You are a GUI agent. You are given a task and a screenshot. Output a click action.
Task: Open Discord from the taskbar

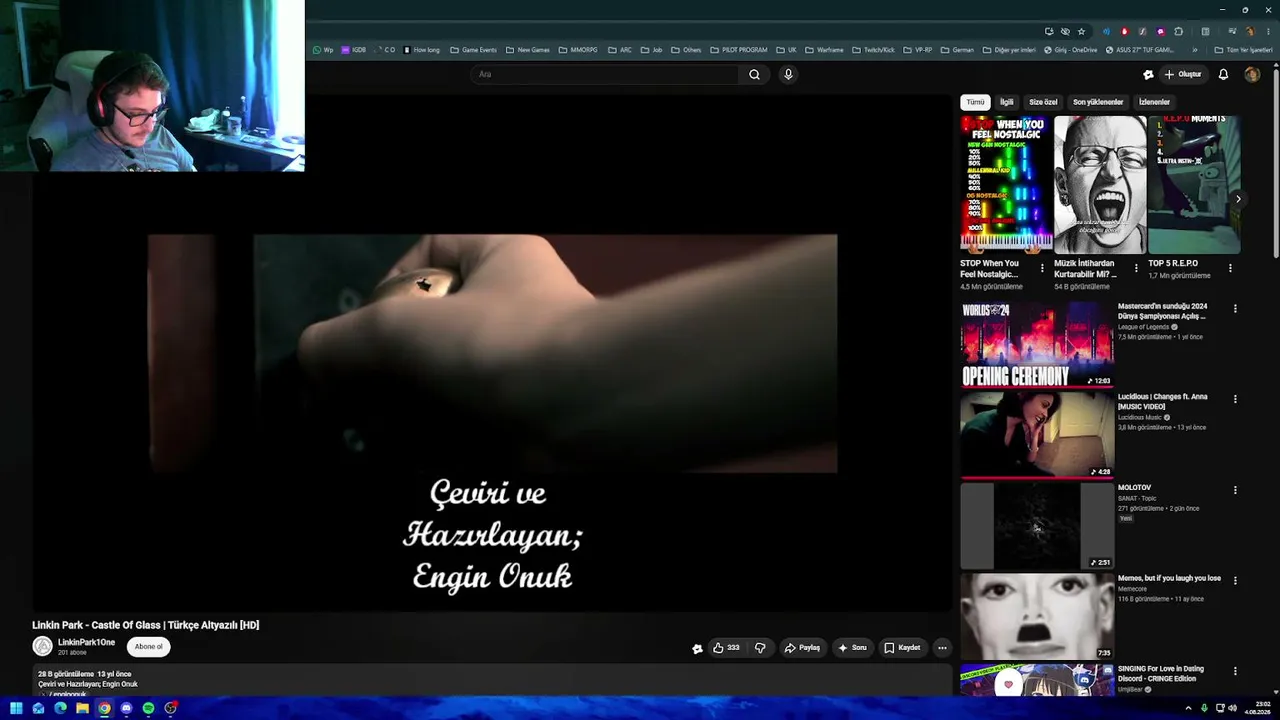[x=126, y=708]
